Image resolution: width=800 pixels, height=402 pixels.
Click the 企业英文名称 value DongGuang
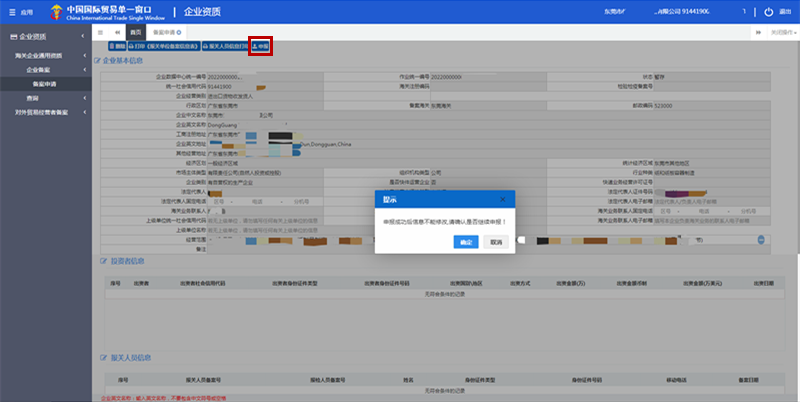222,125
